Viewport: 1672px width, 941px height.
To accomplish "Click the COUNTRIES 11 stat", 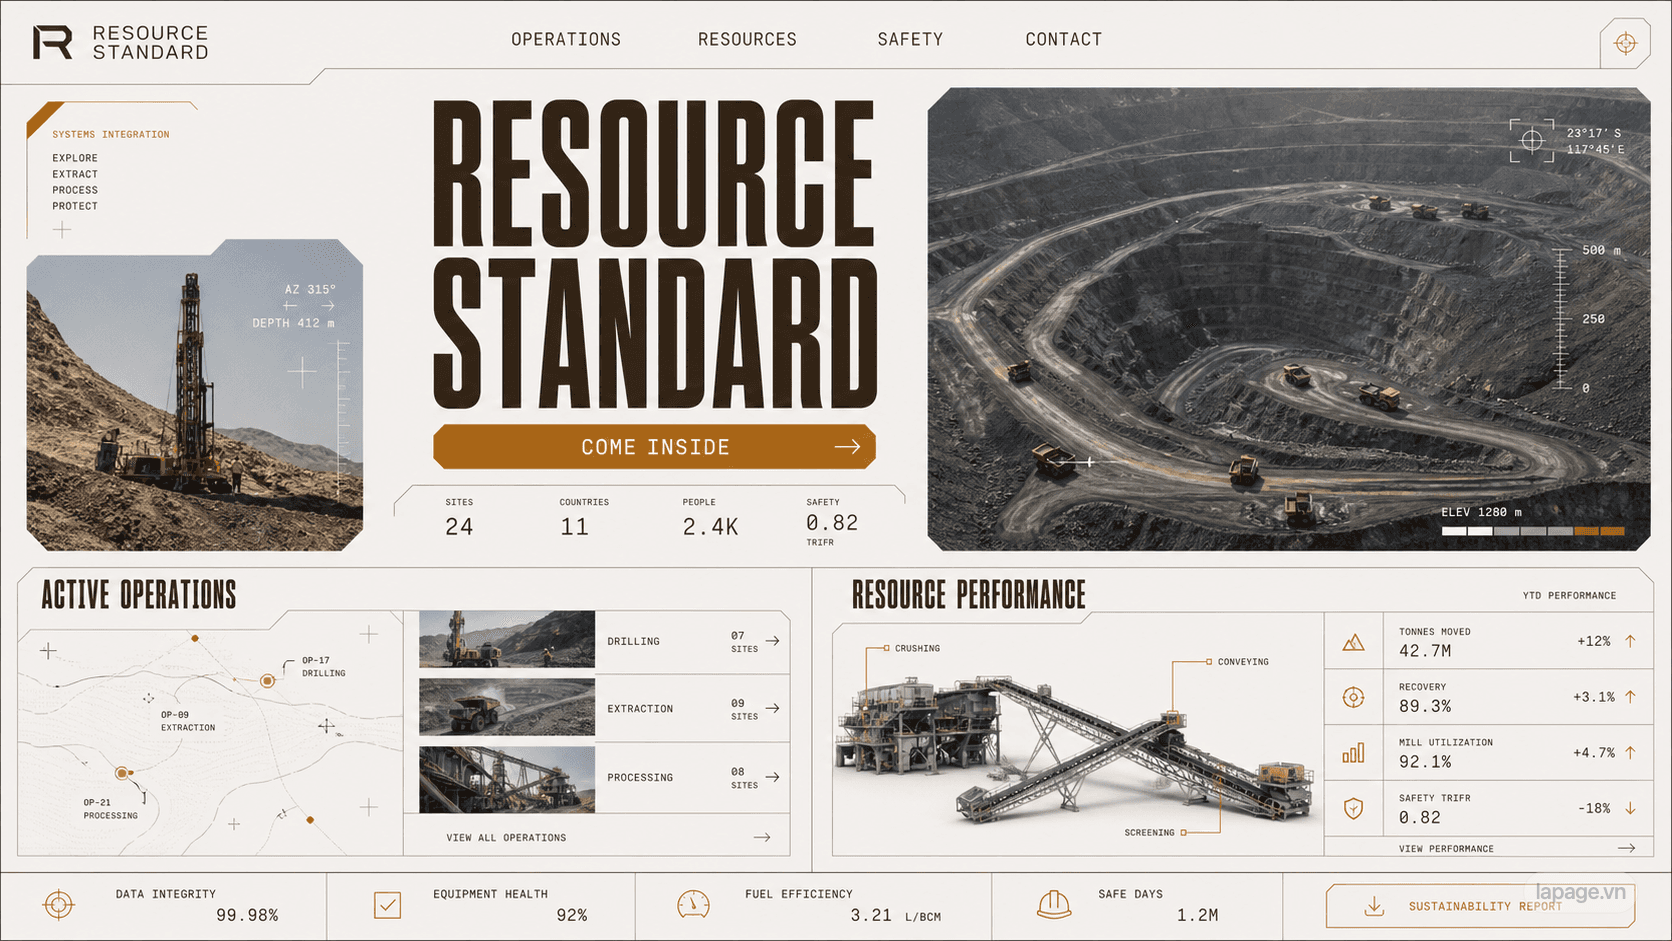I will [x=584, y=520].
